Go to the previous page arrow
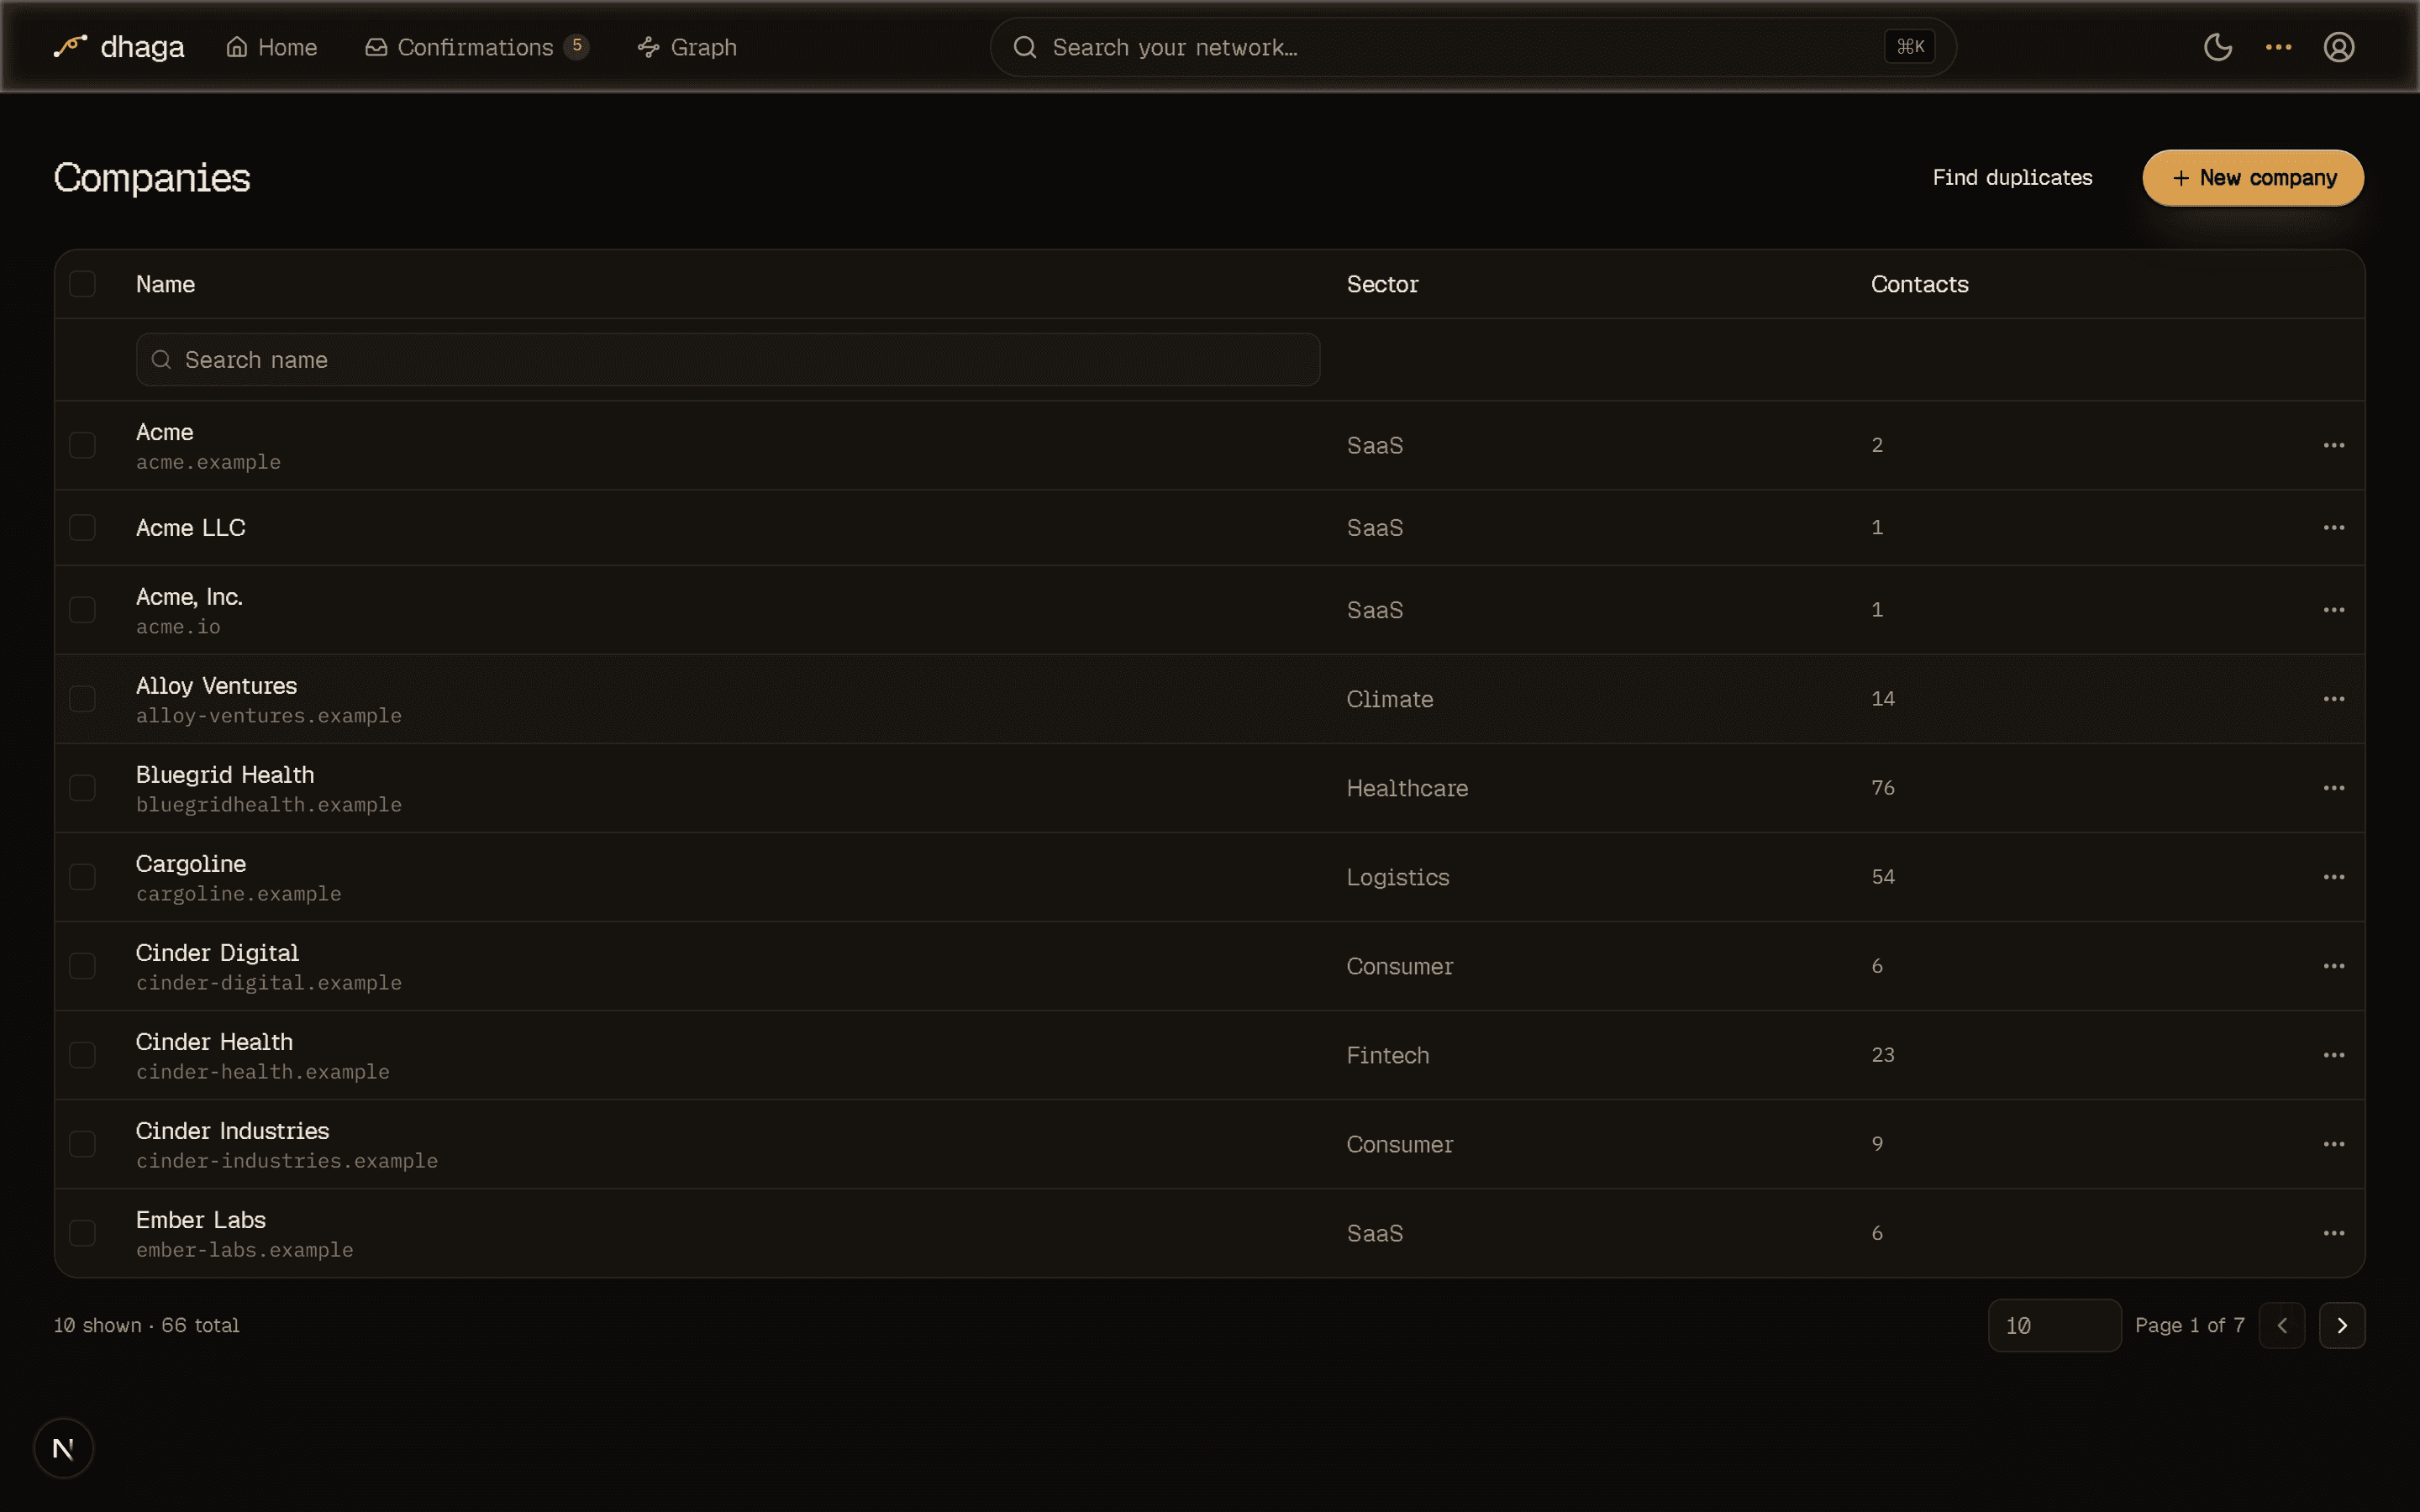Image resolution: width=2420 pixels, height=1512 pixels. pyautogui.click(x=2281, y=1325)
